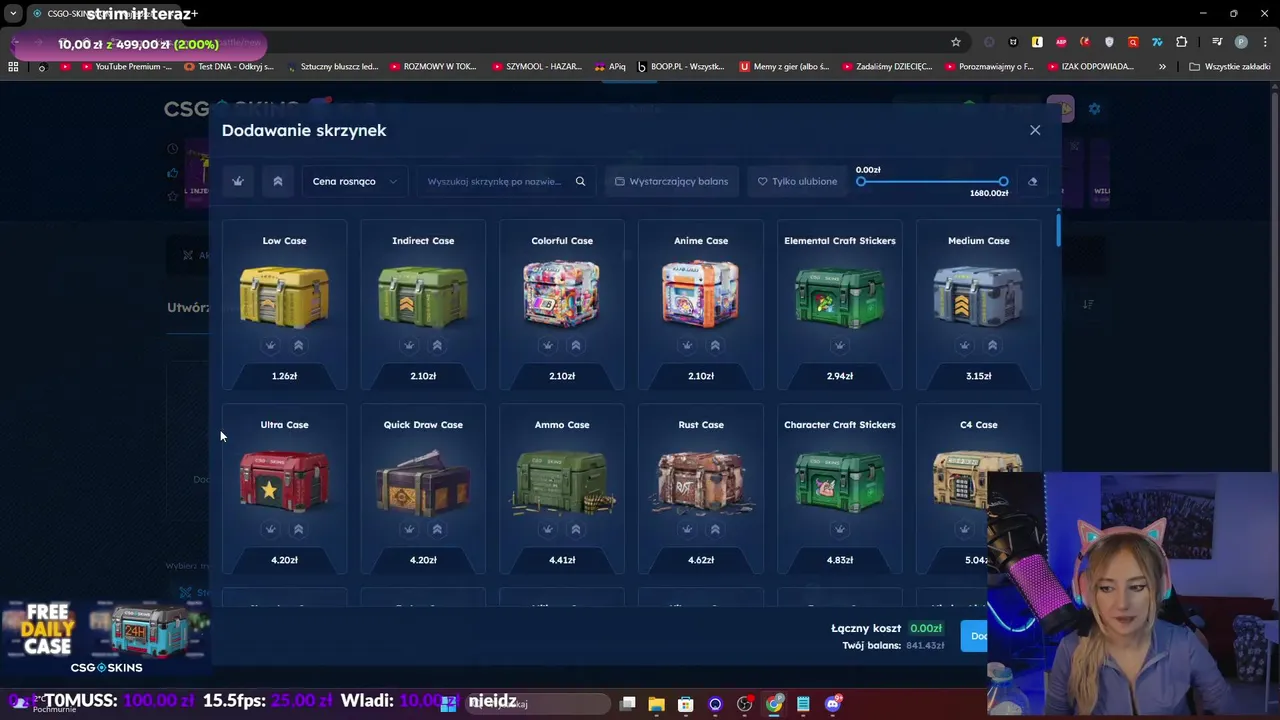Viewport: 1280px width, 720px height.
Task: Close the Dodawanie skrzynek dialog
Action: (x=1035, y=130)
